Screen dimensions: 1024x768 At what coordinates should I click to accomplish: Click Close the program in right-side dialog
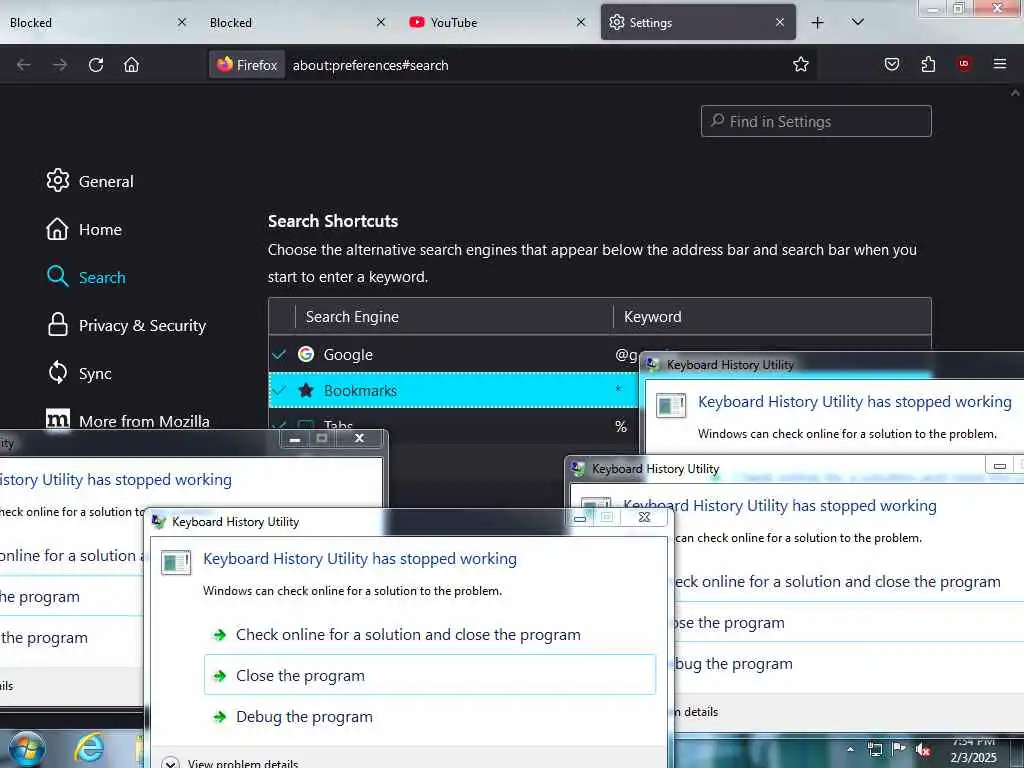(729, 622)
